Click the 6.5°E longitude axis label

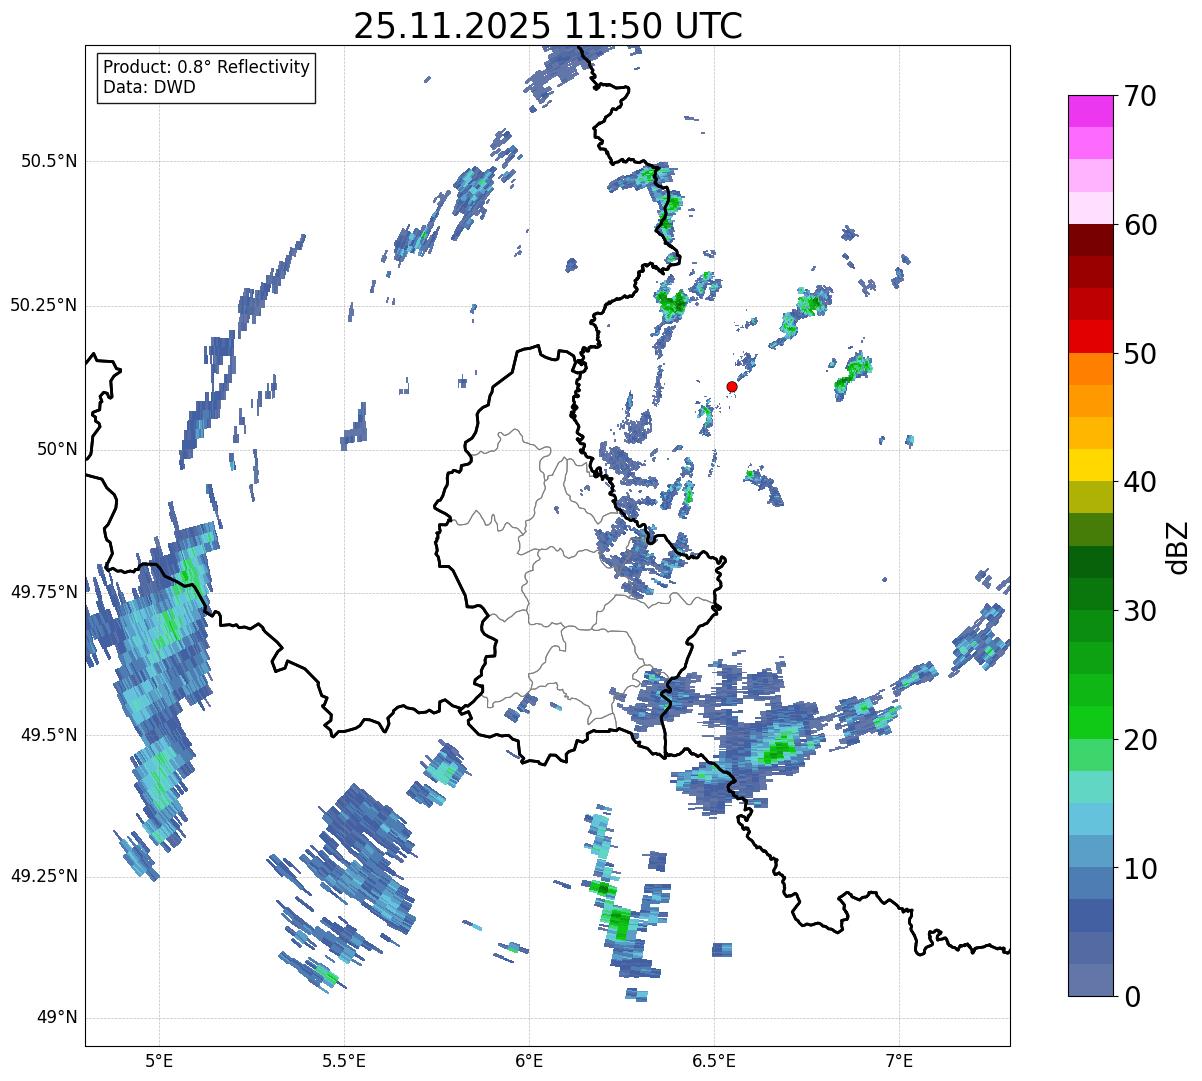[x=714, y=1059]
